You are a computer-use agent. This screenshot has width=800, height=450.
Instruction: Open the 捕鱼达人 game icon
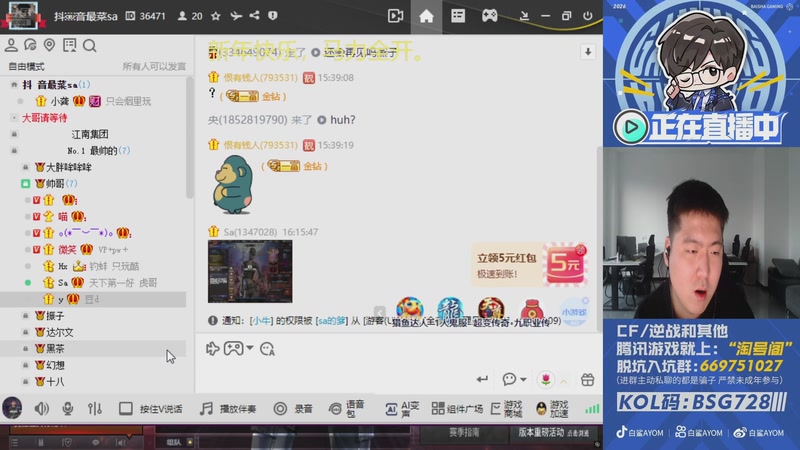409,310
